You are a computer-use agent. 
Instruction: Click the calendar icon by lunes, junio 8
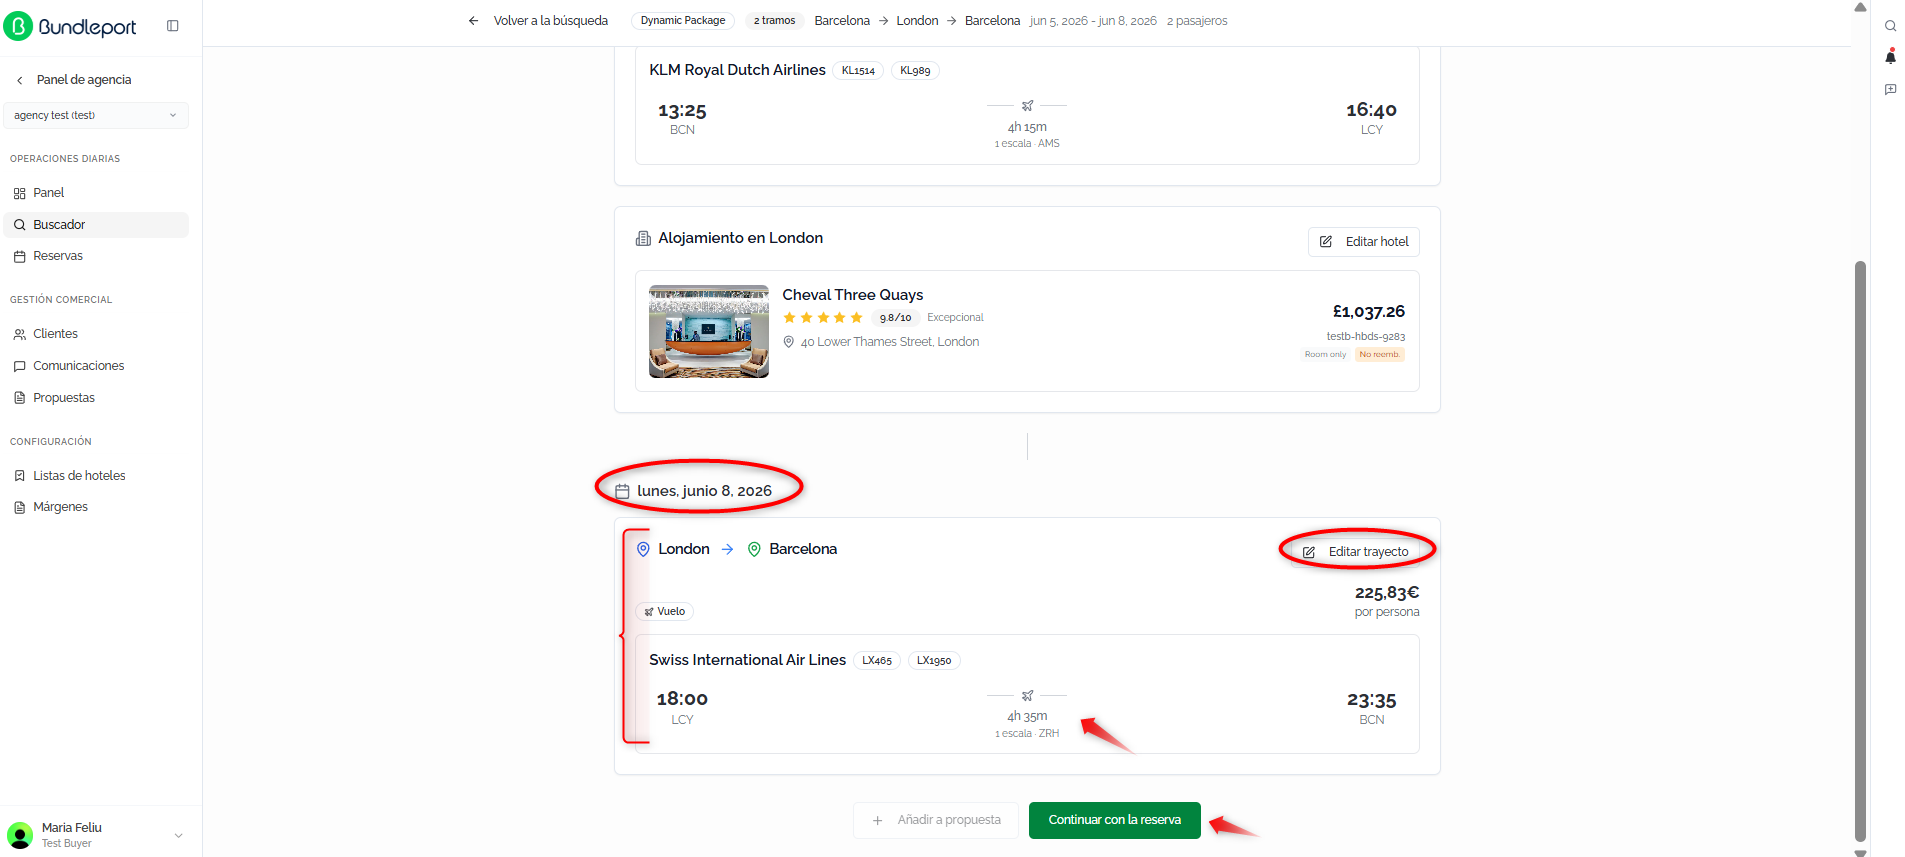coord(622,492)
